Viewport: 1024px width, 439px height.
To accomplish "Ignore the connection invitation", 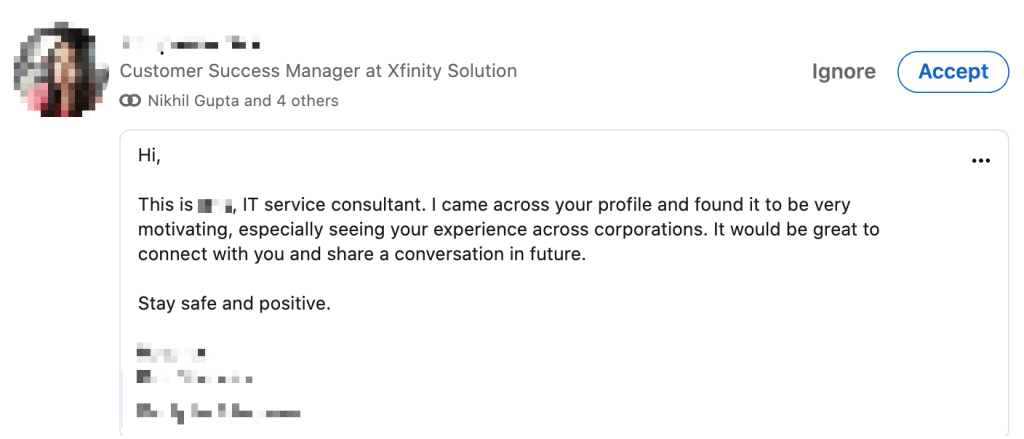I will [844, 72].
